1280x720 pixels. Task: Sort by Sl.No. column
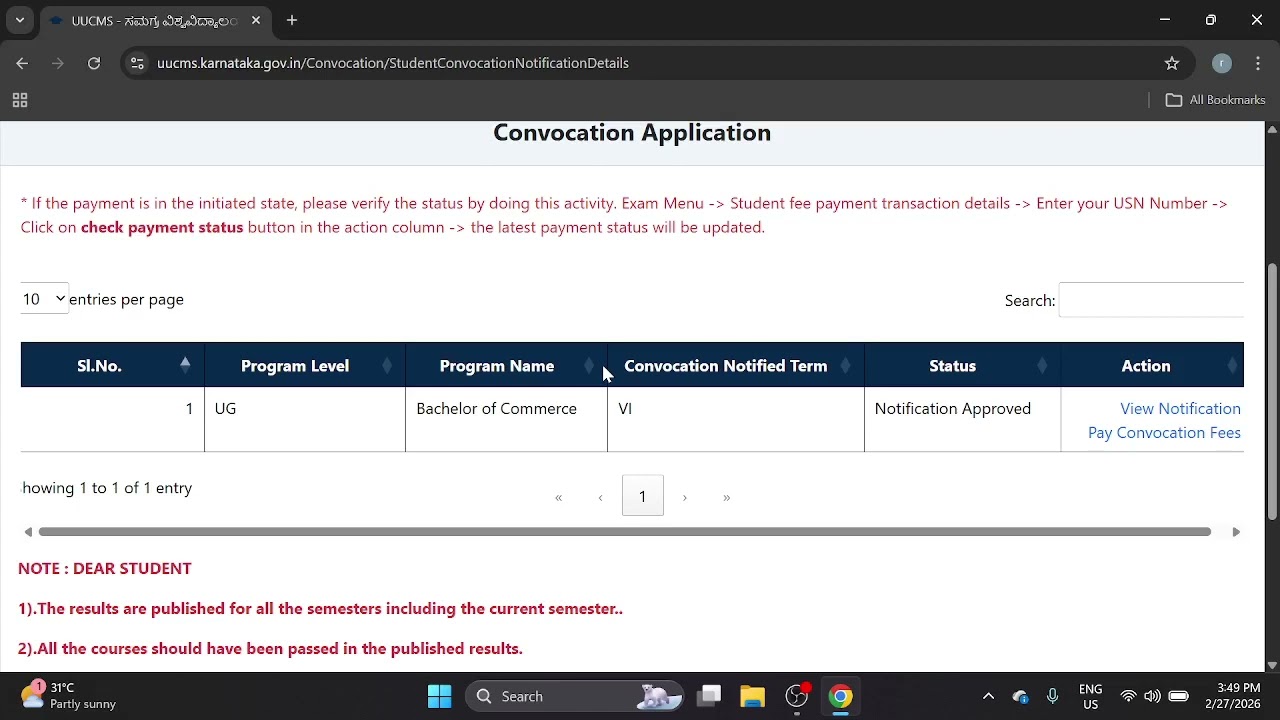(x=112, y=366)
